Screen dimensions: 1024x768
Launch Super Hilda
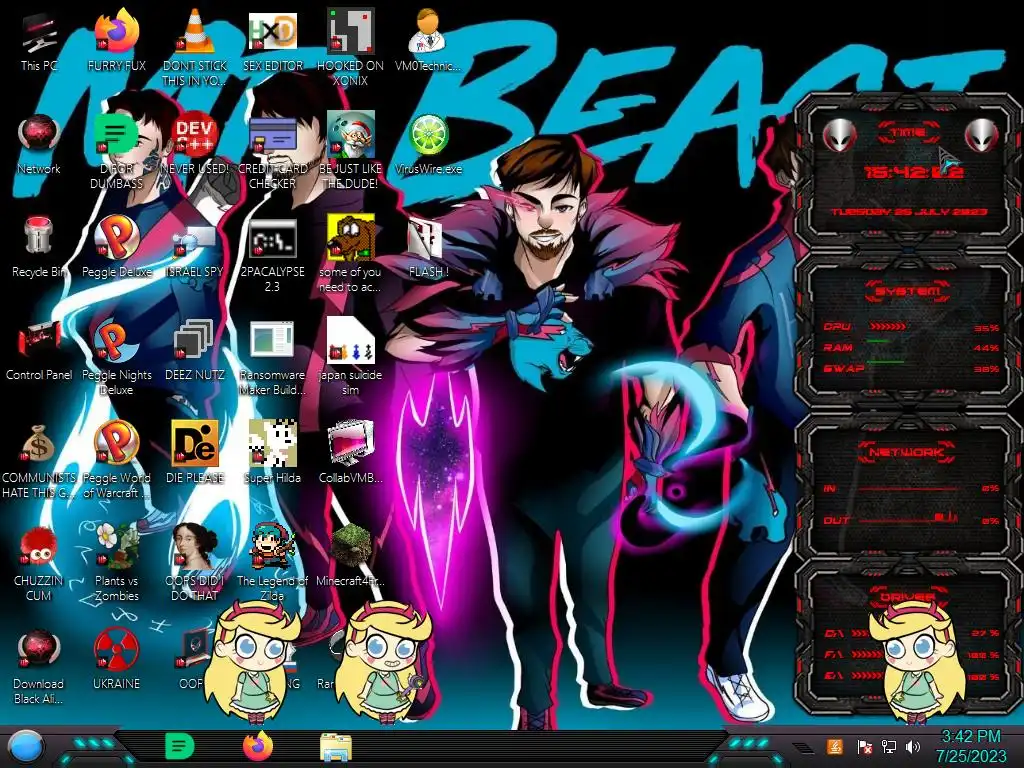(272, 452)
